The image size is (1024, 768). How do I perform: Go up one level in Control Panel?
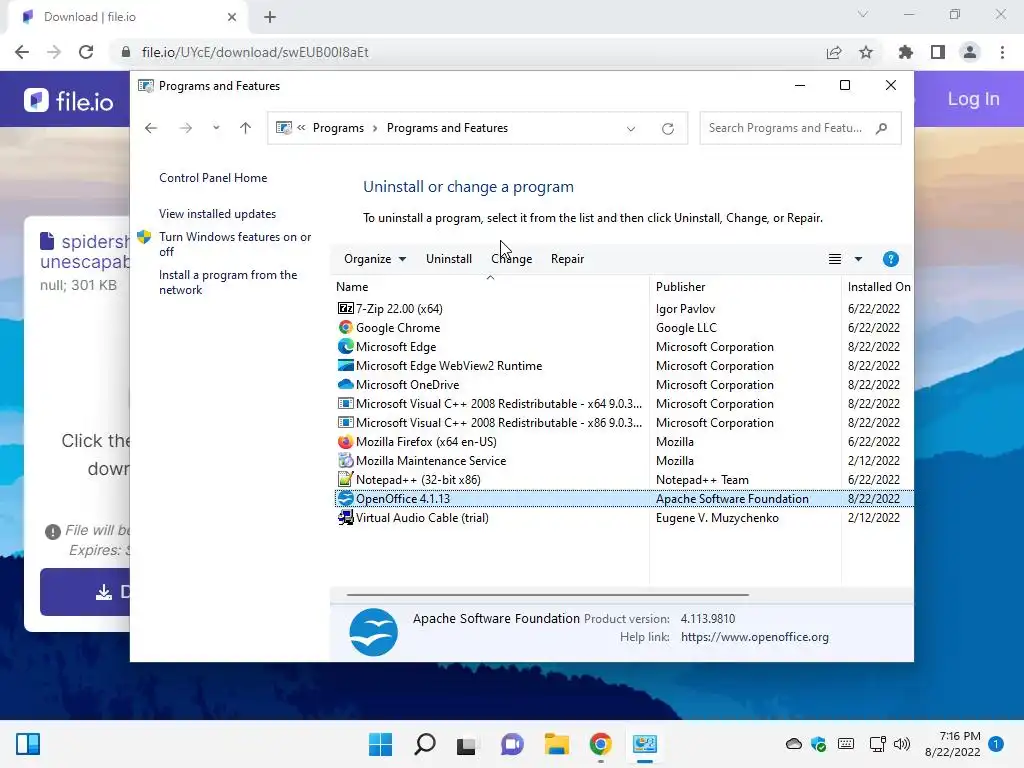point(246,128)
